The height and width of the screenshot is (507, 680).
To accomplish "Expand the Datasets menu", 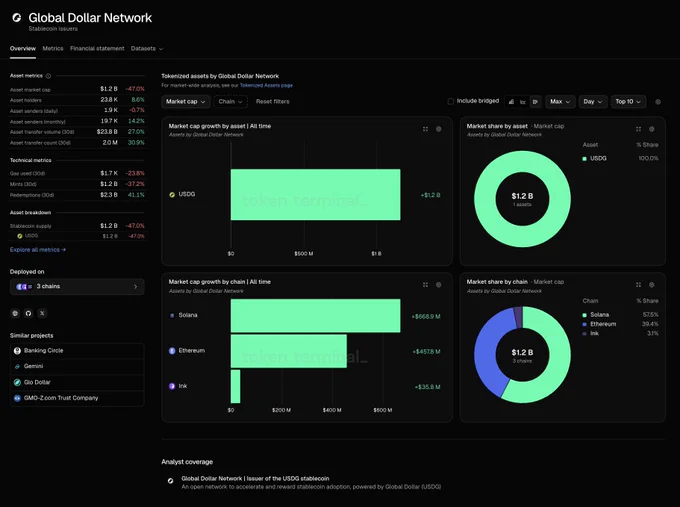I will click(147, 49).
